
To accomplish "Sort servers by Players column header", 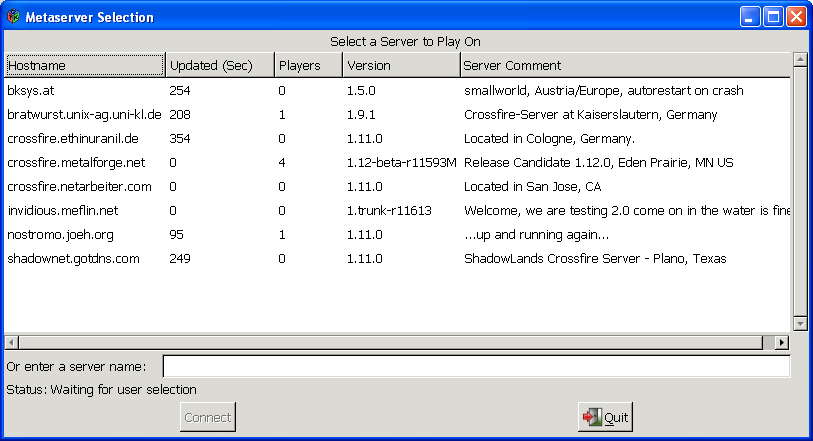I will pos(308,65).
